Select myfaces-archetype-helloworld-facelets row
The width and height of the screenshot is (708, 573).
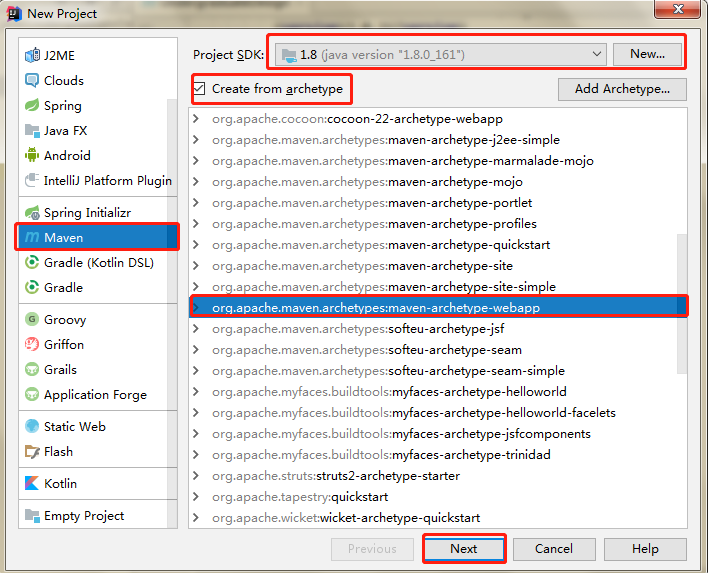[x=438, y=413]
